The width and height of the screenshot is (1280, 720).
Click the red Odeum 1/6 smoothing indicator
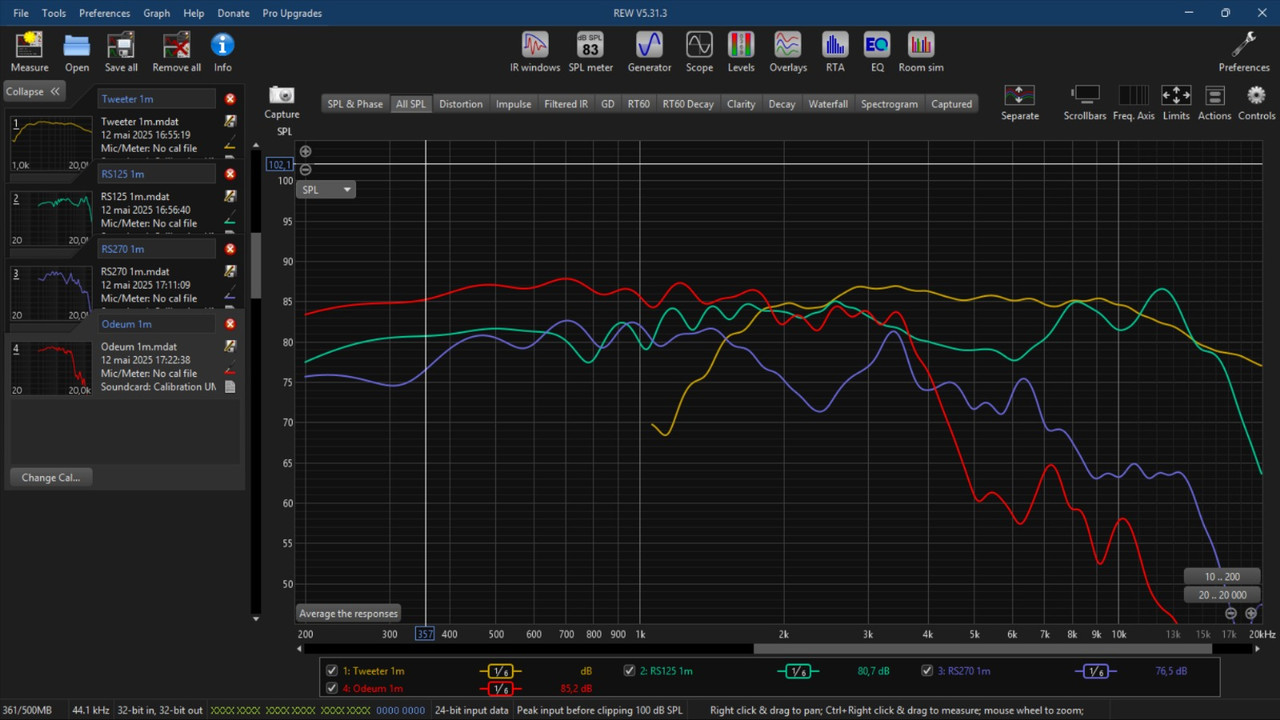(x=501, y=689)
